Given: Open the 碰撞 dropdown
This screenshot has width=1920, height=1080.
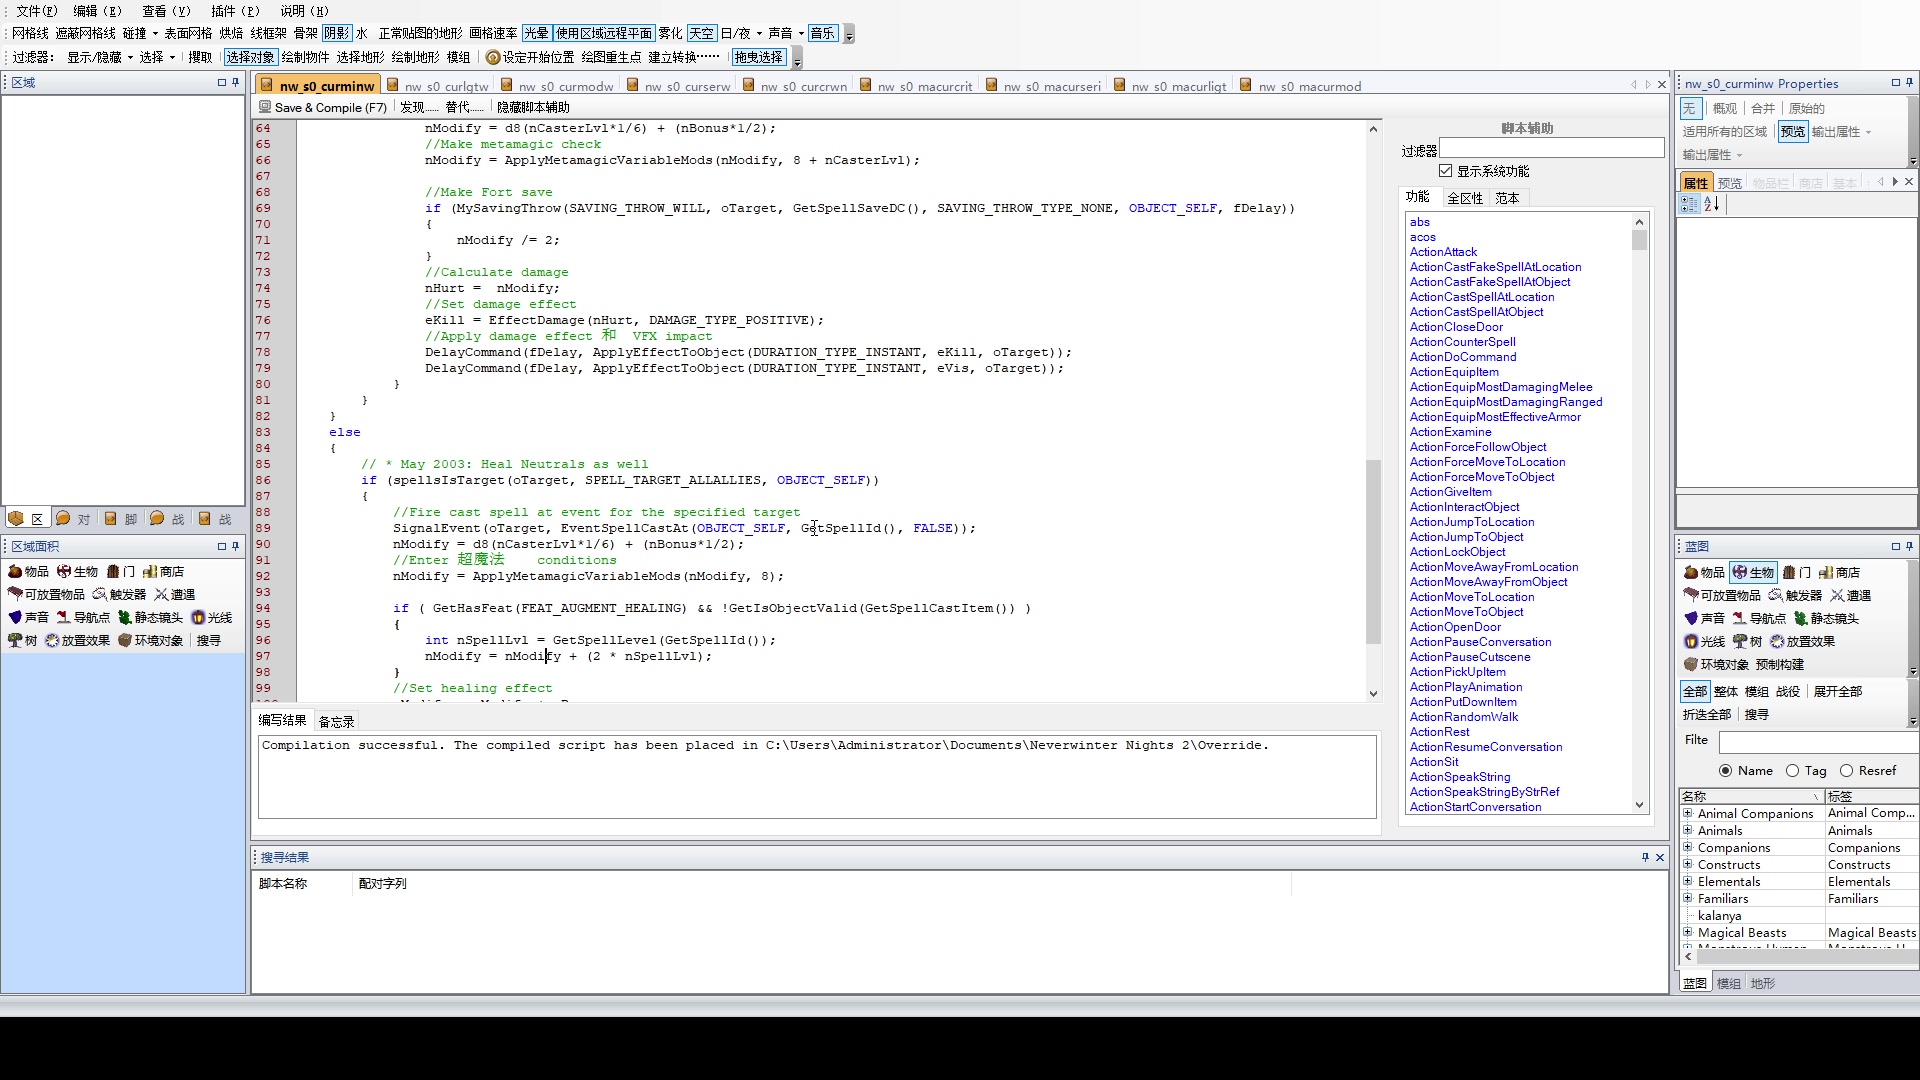Looking at the screenshot, I should click(140, 33).
